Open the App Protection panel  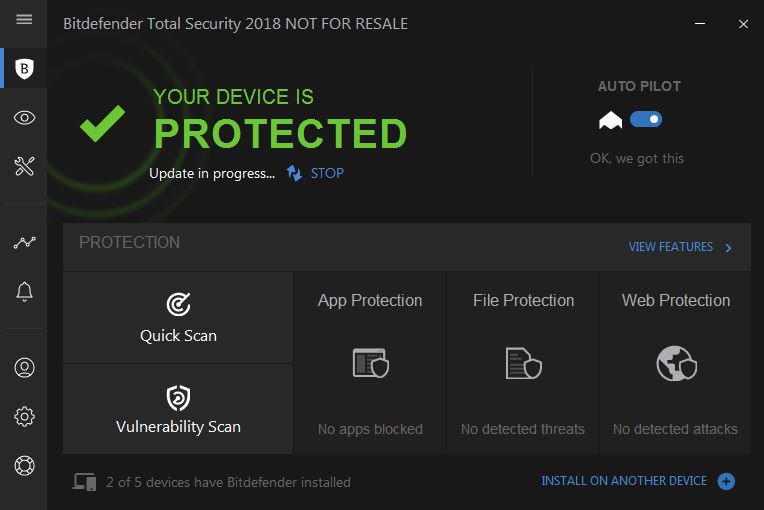pyautogui.click(x=370, y=363)
